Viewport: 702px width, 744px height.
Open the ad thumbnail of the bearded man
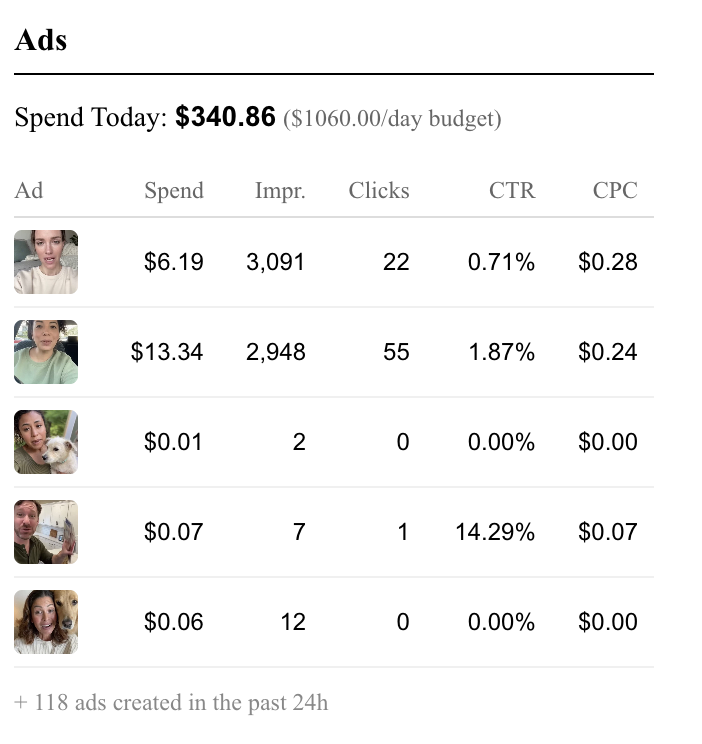[x=46, y=532]
